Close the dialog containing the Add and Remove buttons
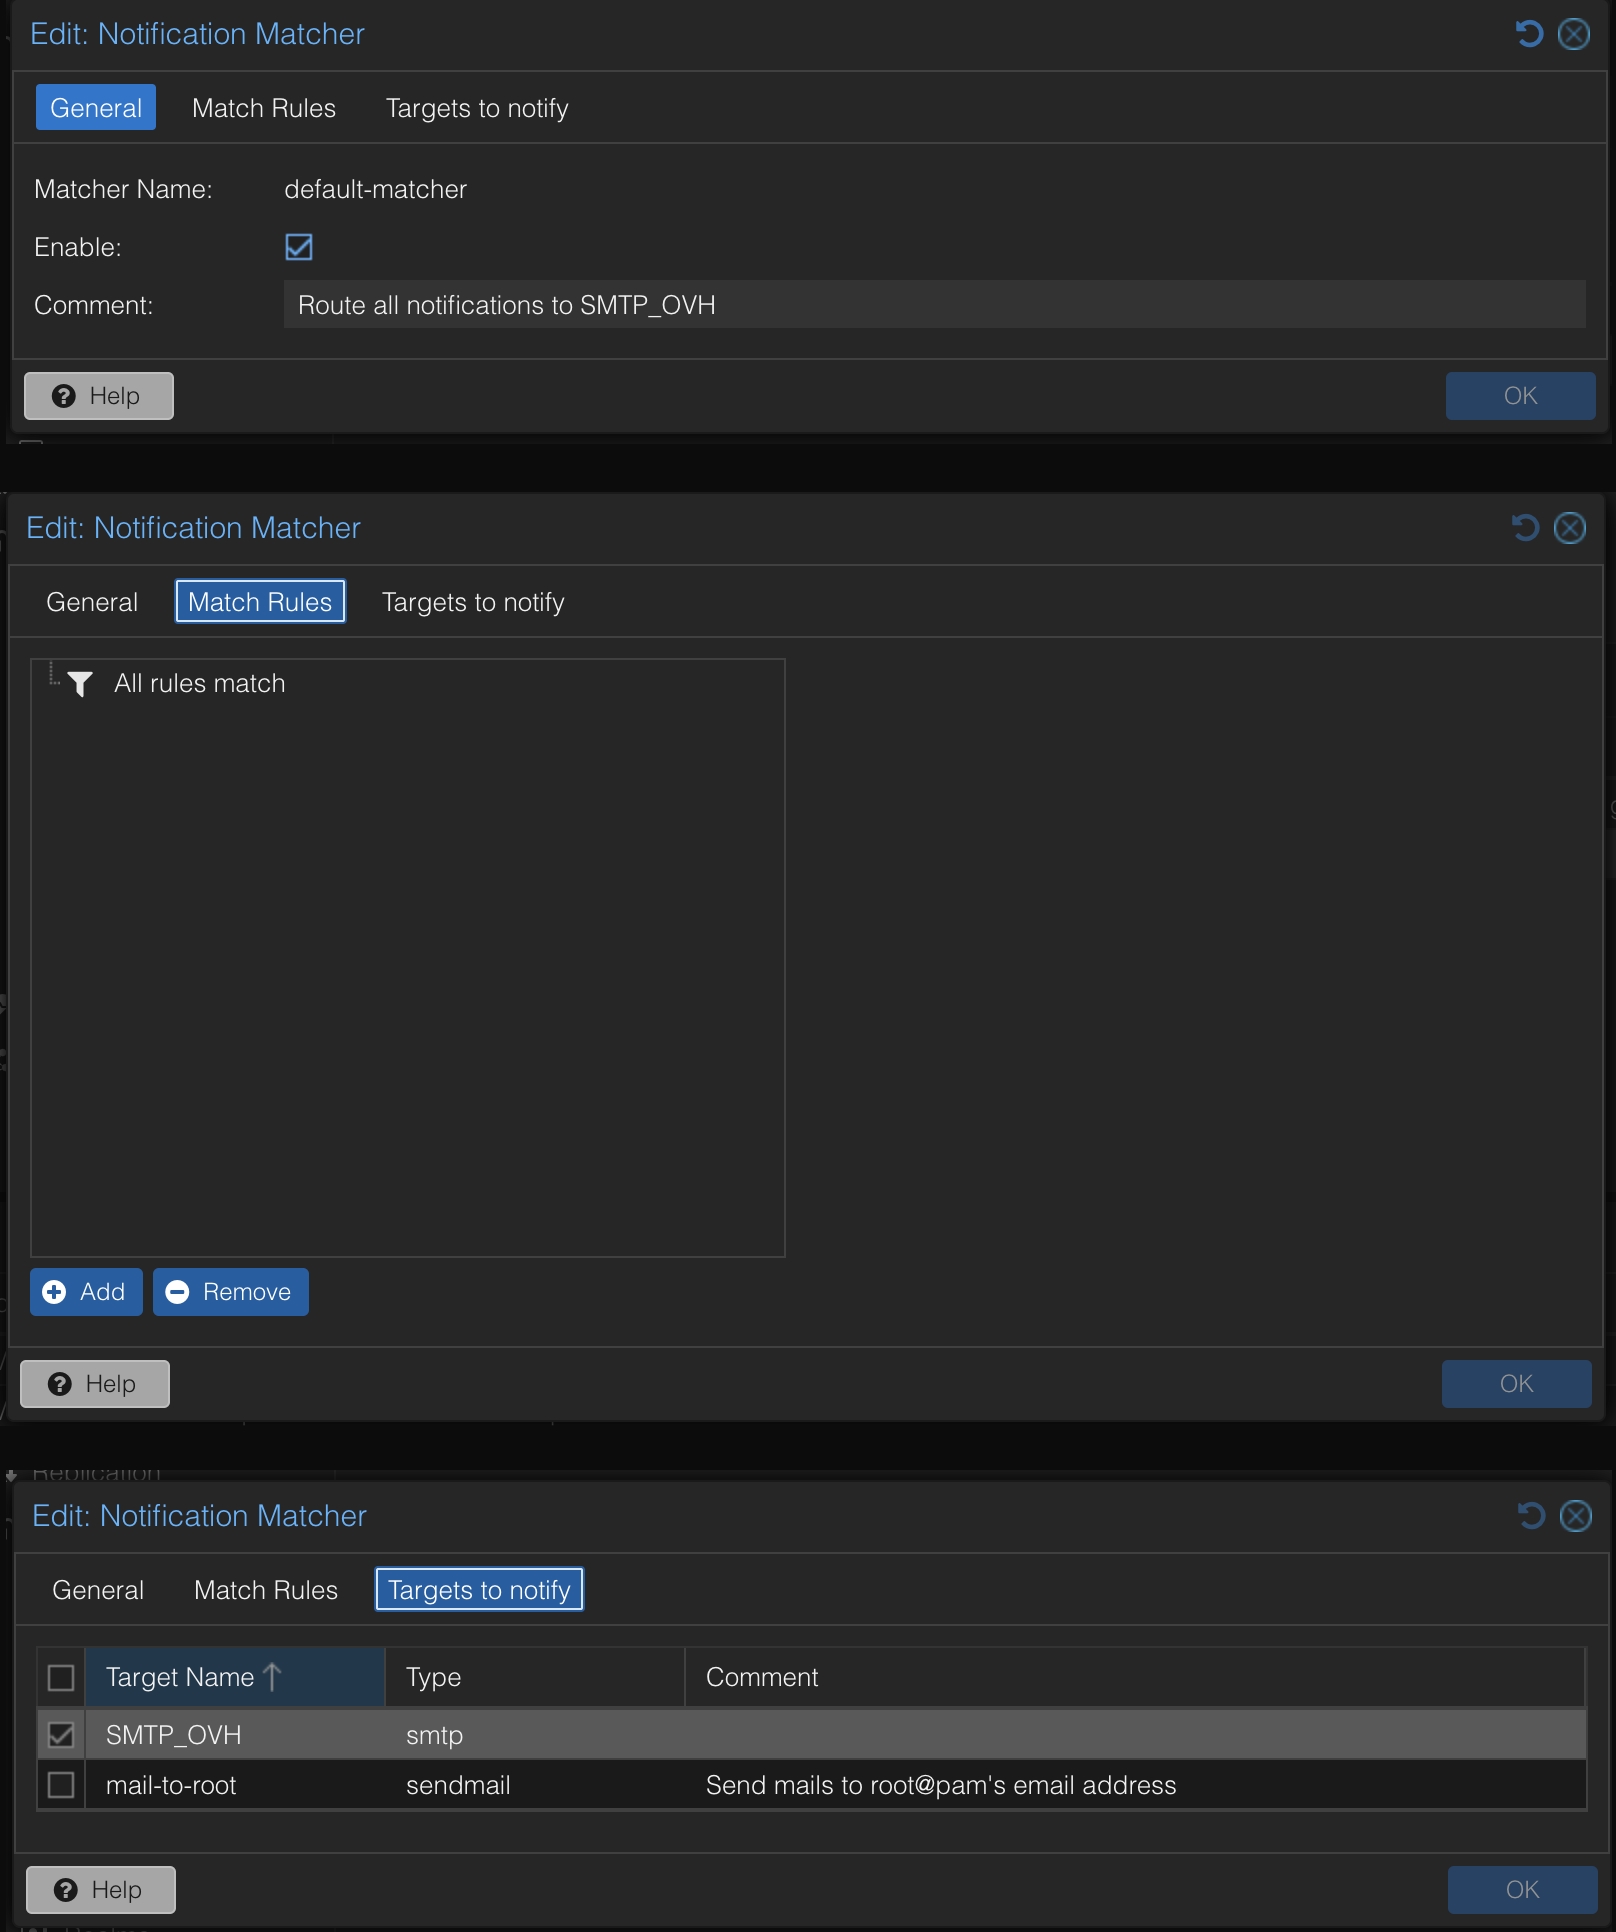 point(1569,528)
